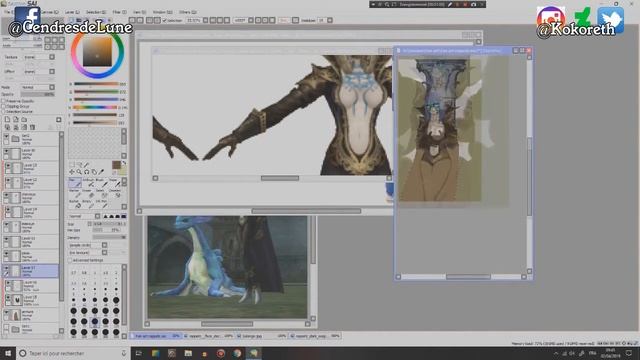Click the foreground color swatch
Image resolution: width=640 pixels, height=360 pixels.
coord(116,165)
